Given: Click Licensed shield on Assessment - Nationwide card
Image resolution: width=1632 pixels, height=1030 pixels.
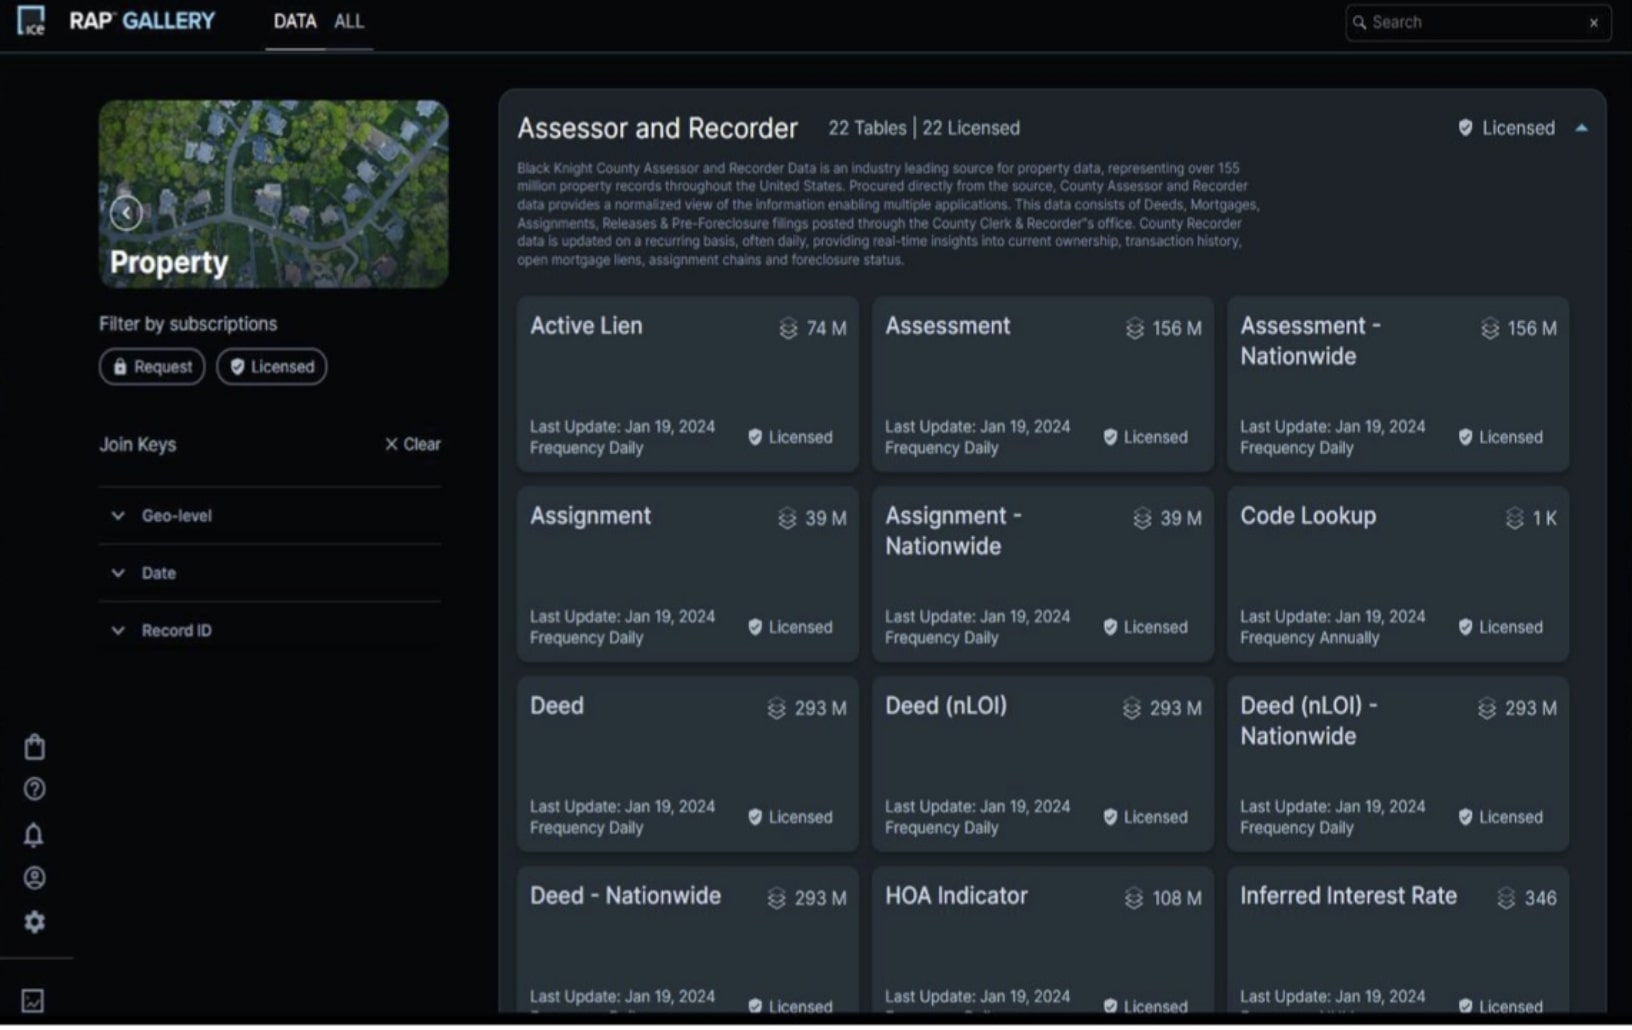Looking at the screenshot, I should (x=1465, y=437).
